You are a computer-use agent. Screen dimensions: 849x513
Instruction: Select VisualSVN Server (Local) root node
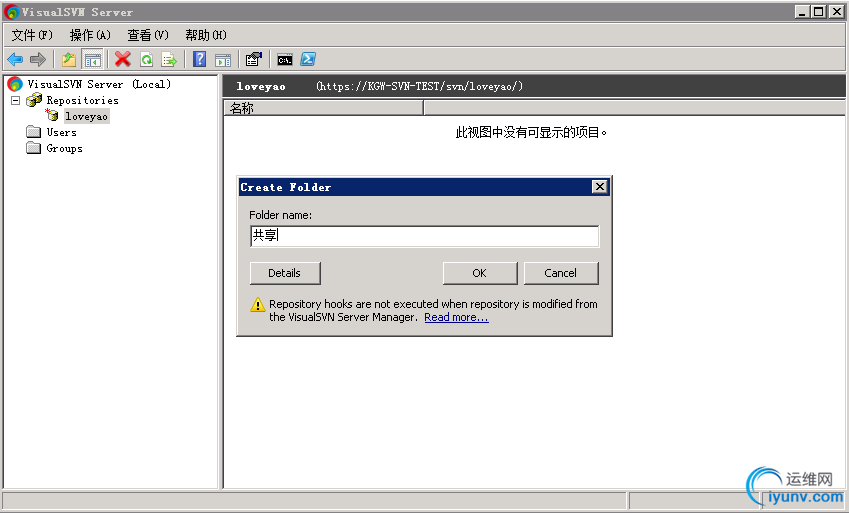(99, 84)
